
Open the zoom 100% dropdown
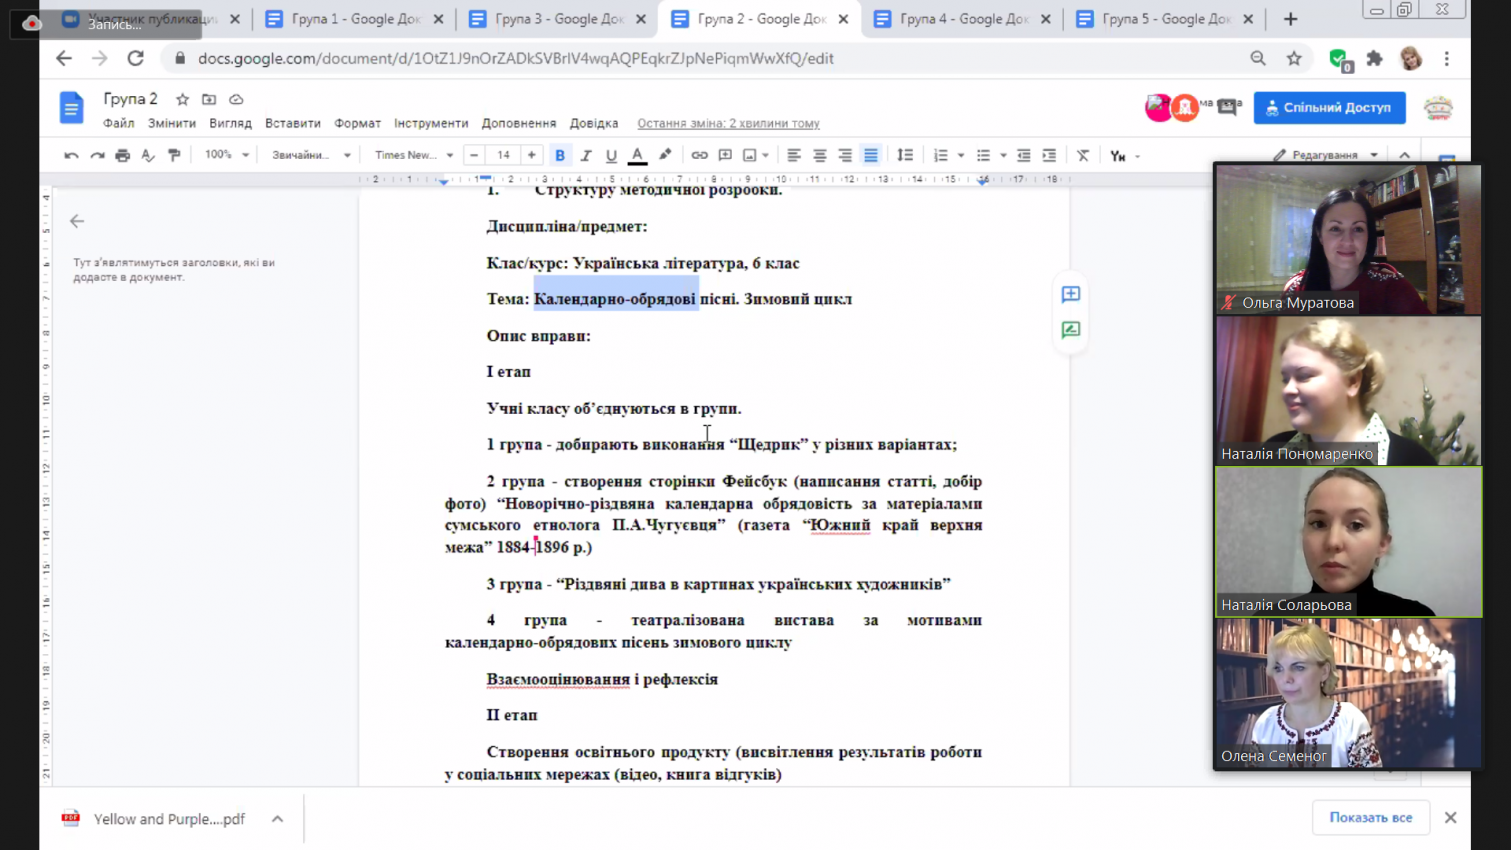click(x=227, y=155)
